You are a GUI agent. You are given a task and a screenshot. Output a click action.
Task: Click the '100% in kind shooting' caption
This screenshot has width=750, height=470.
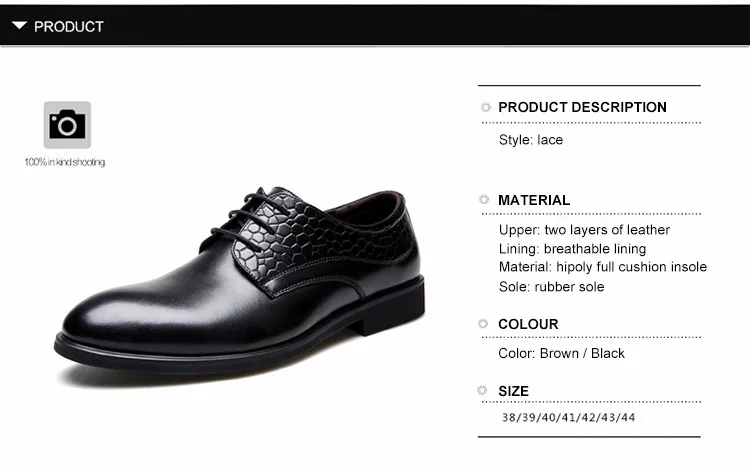coord(65,162)
